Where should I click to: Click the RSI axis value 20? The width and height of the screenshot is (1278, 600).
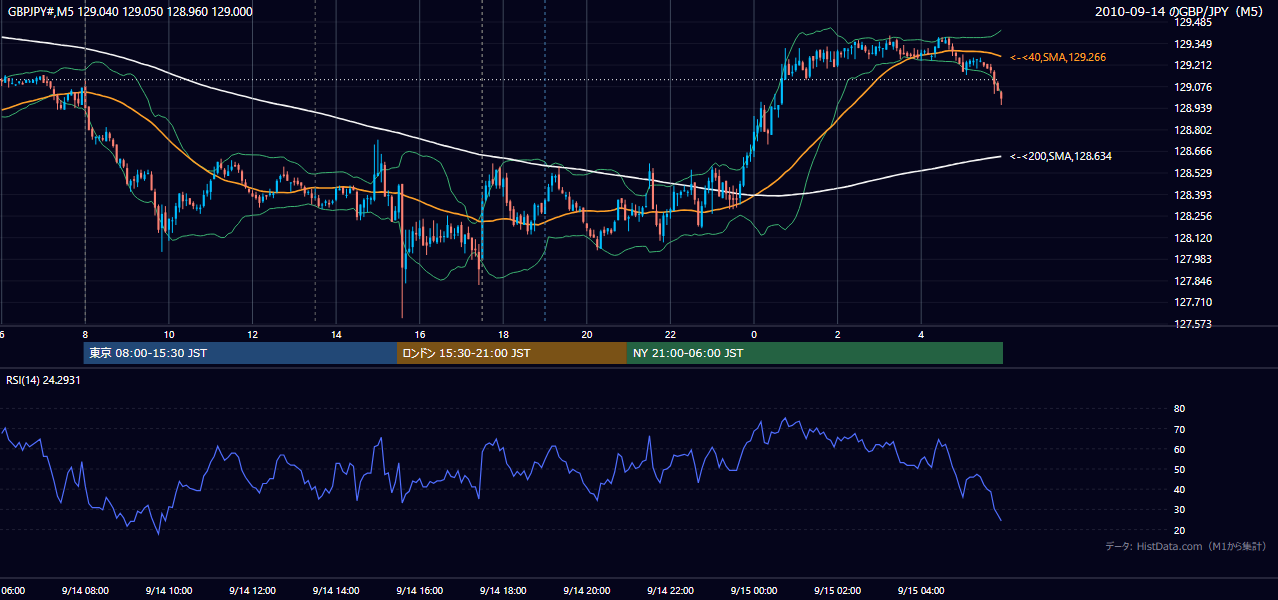(1179, 530)
